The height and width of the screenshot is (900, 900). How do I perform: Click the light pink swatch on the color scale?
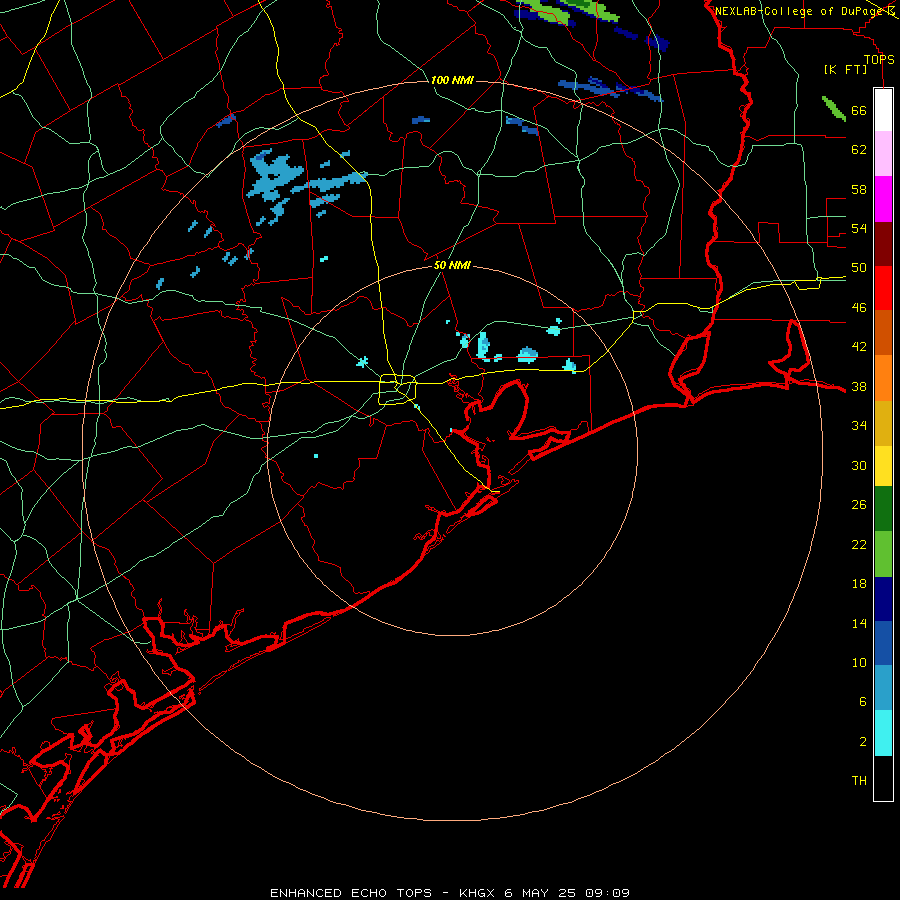click(883, 153)
